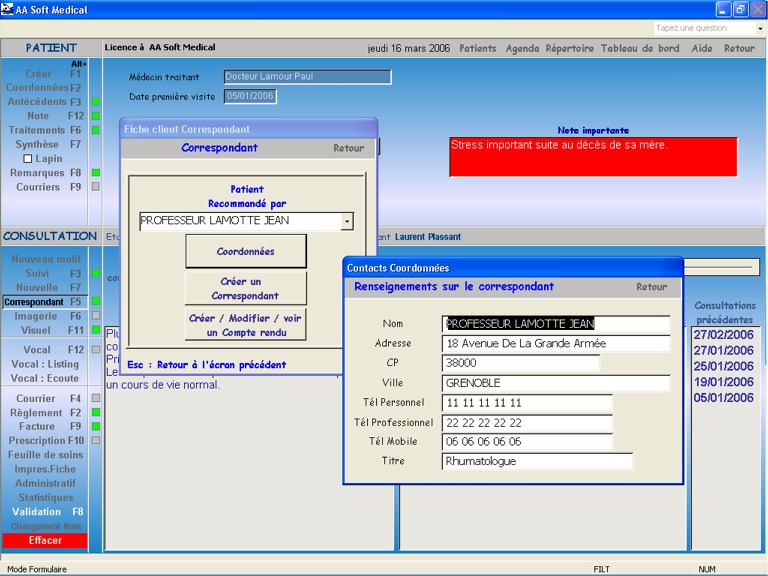Click Vocal : Ecoute sidebar item
The image size is (768, 576).
click(45, 378)
